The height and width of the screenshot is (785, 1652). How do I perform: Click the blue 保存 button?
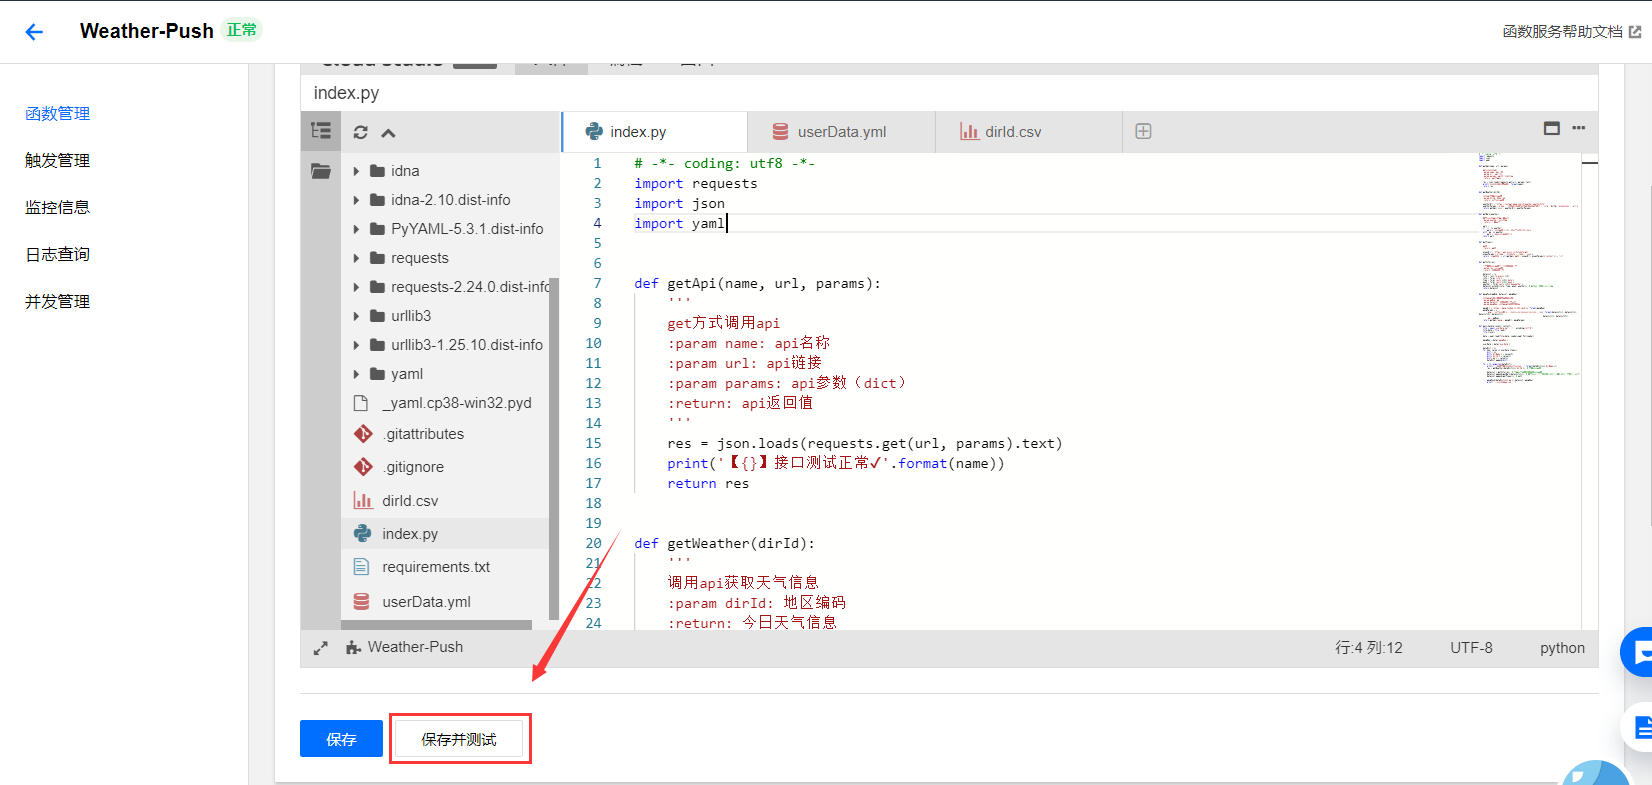click(x=341, y=739)
